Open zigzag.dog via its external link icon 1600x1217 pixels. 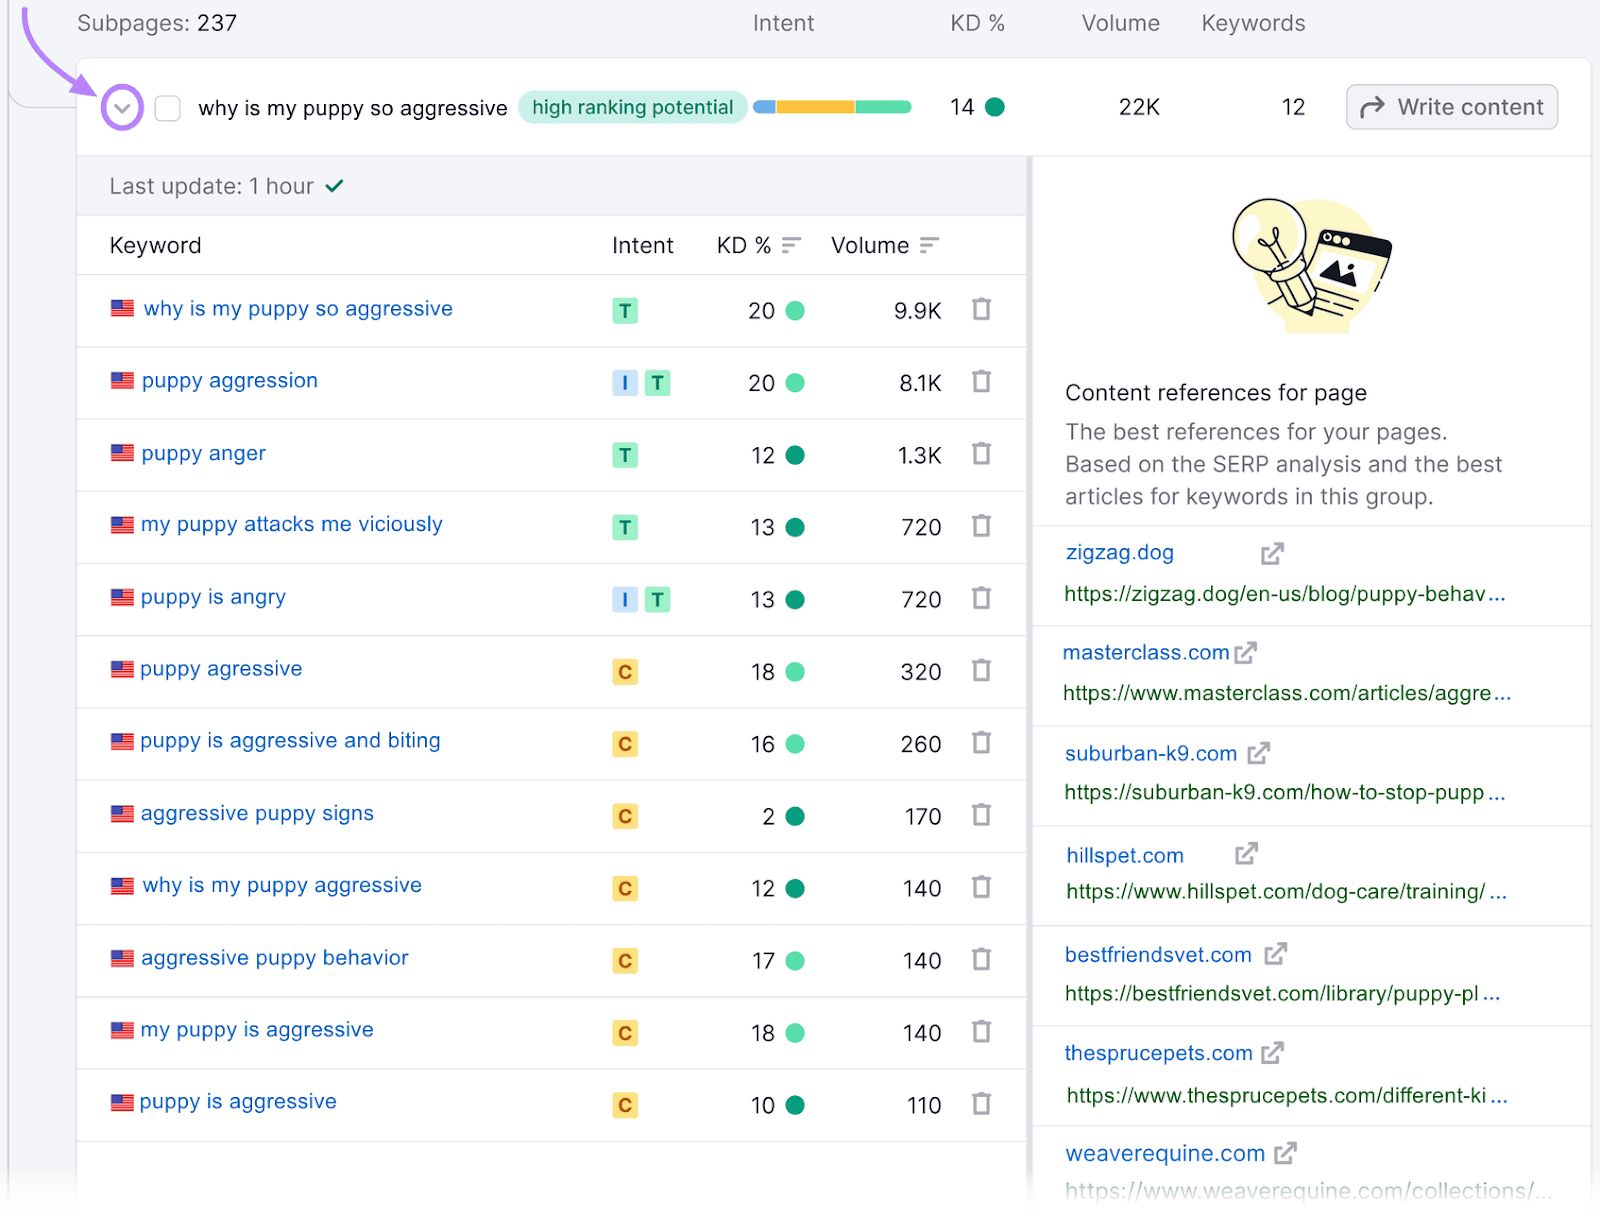[1272, 553]
